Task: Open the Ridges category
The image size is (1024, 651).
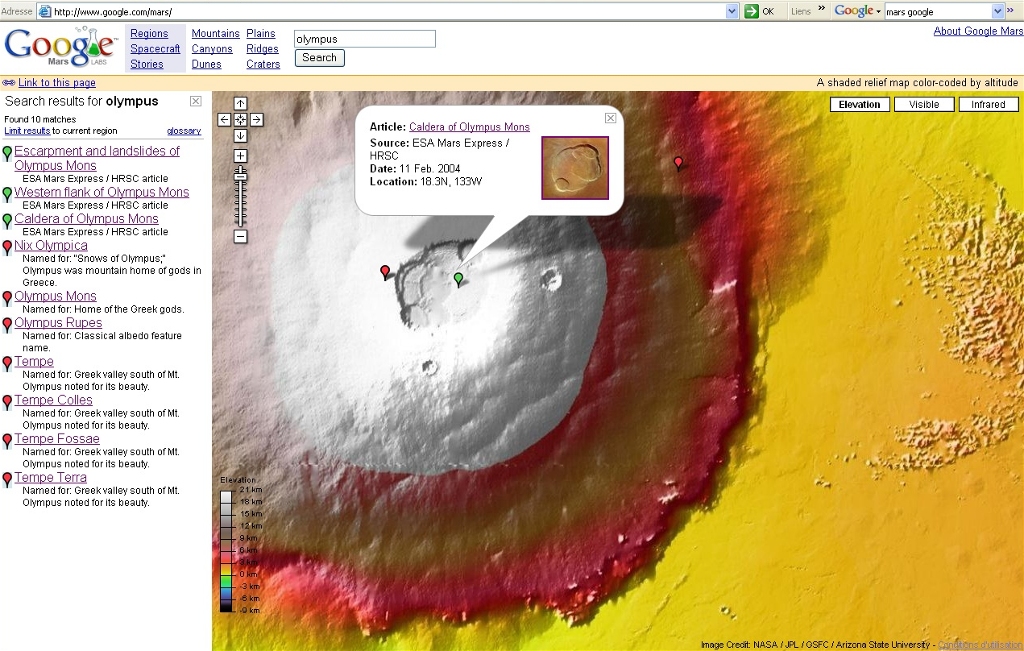Action: tap(262, 49)
